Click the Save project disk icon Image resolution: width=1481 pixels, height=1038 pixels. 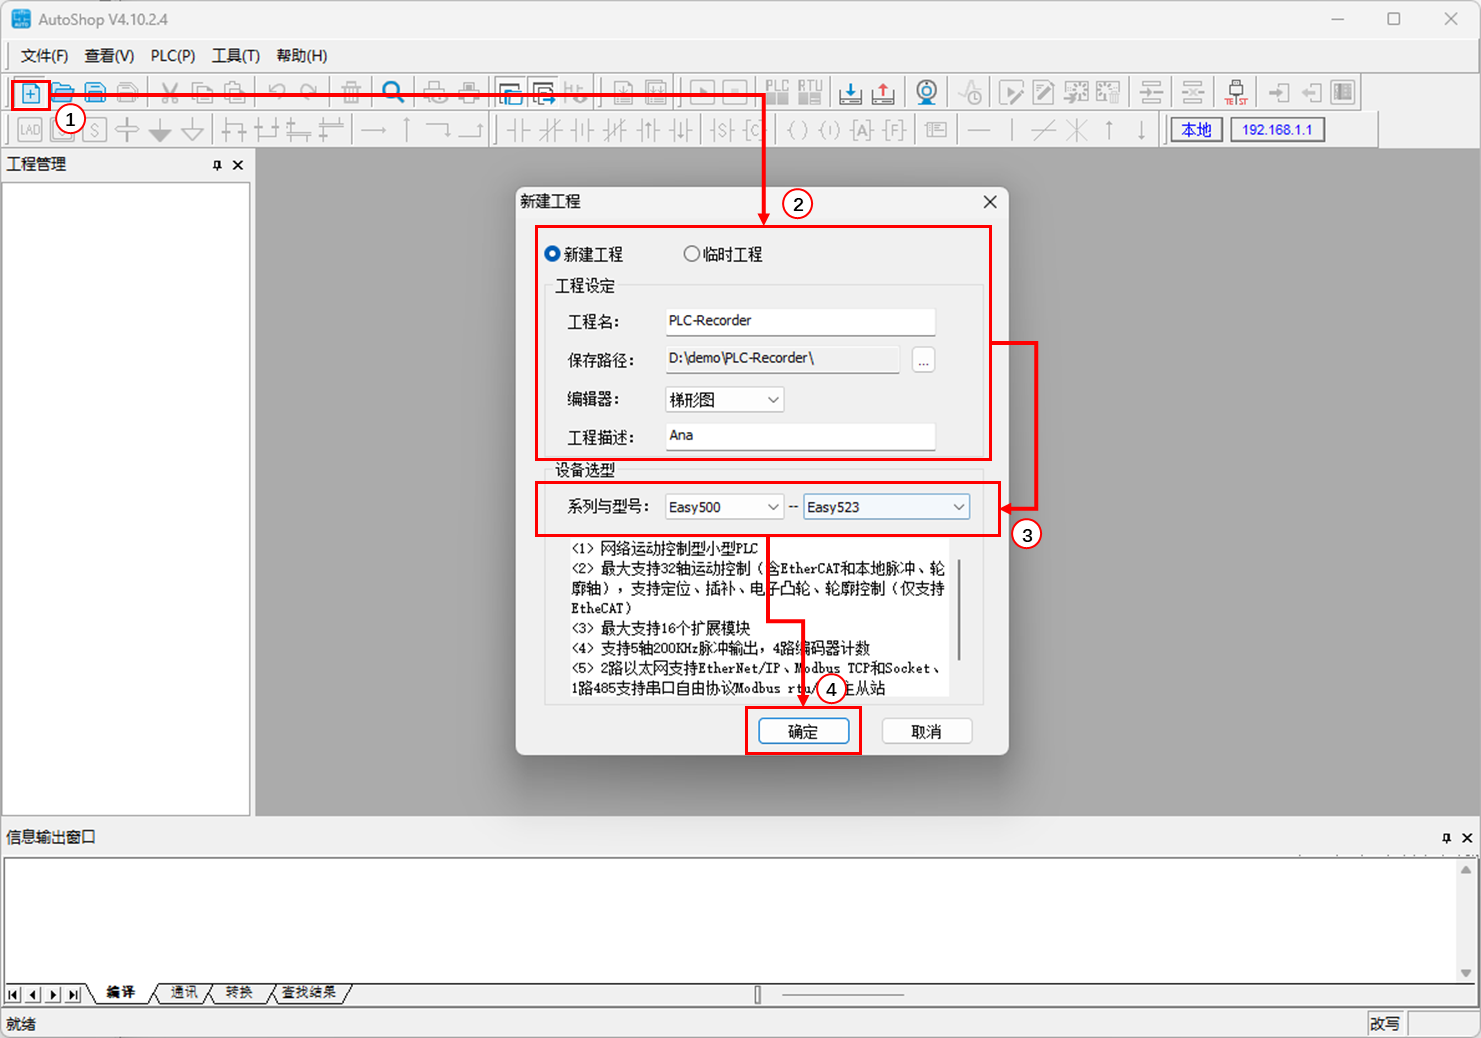point(95,94)
